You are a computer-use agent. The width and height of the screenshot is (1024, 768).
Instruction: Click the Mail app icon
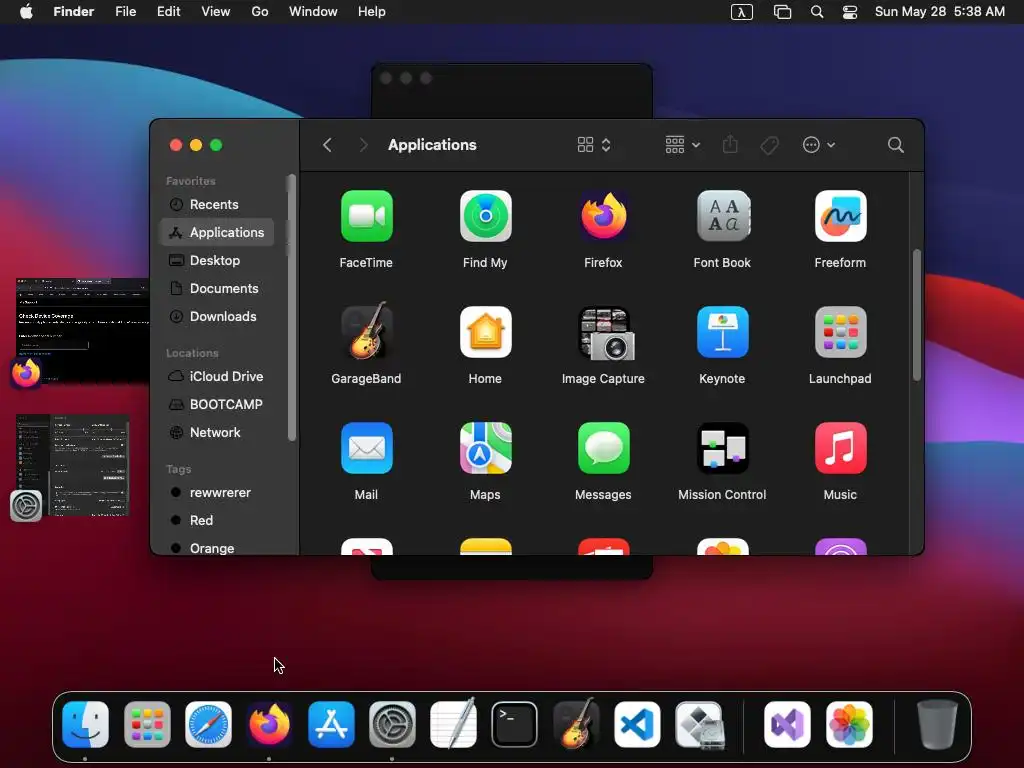click(366, 449)
